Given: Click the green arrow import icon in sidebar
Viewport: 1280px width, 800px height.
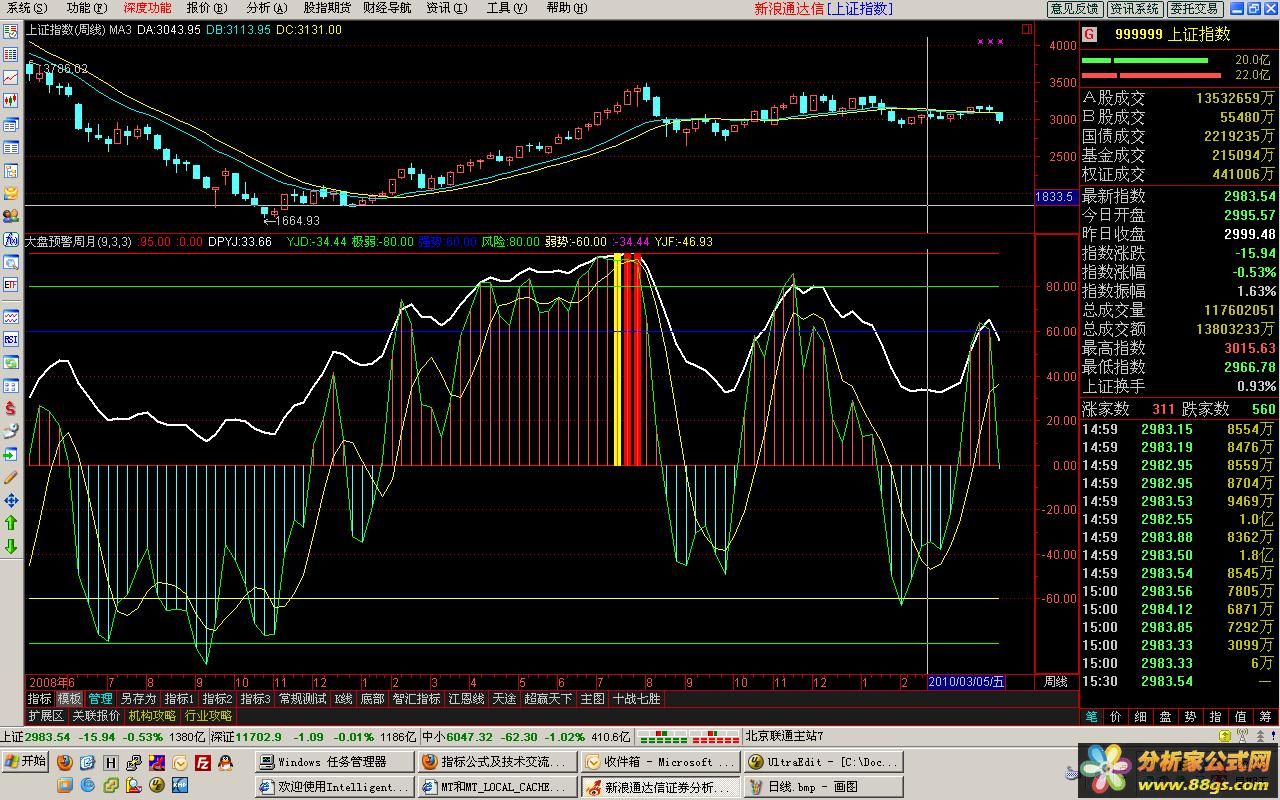Looking at the screenshot, I should click(x=11, y=454).
